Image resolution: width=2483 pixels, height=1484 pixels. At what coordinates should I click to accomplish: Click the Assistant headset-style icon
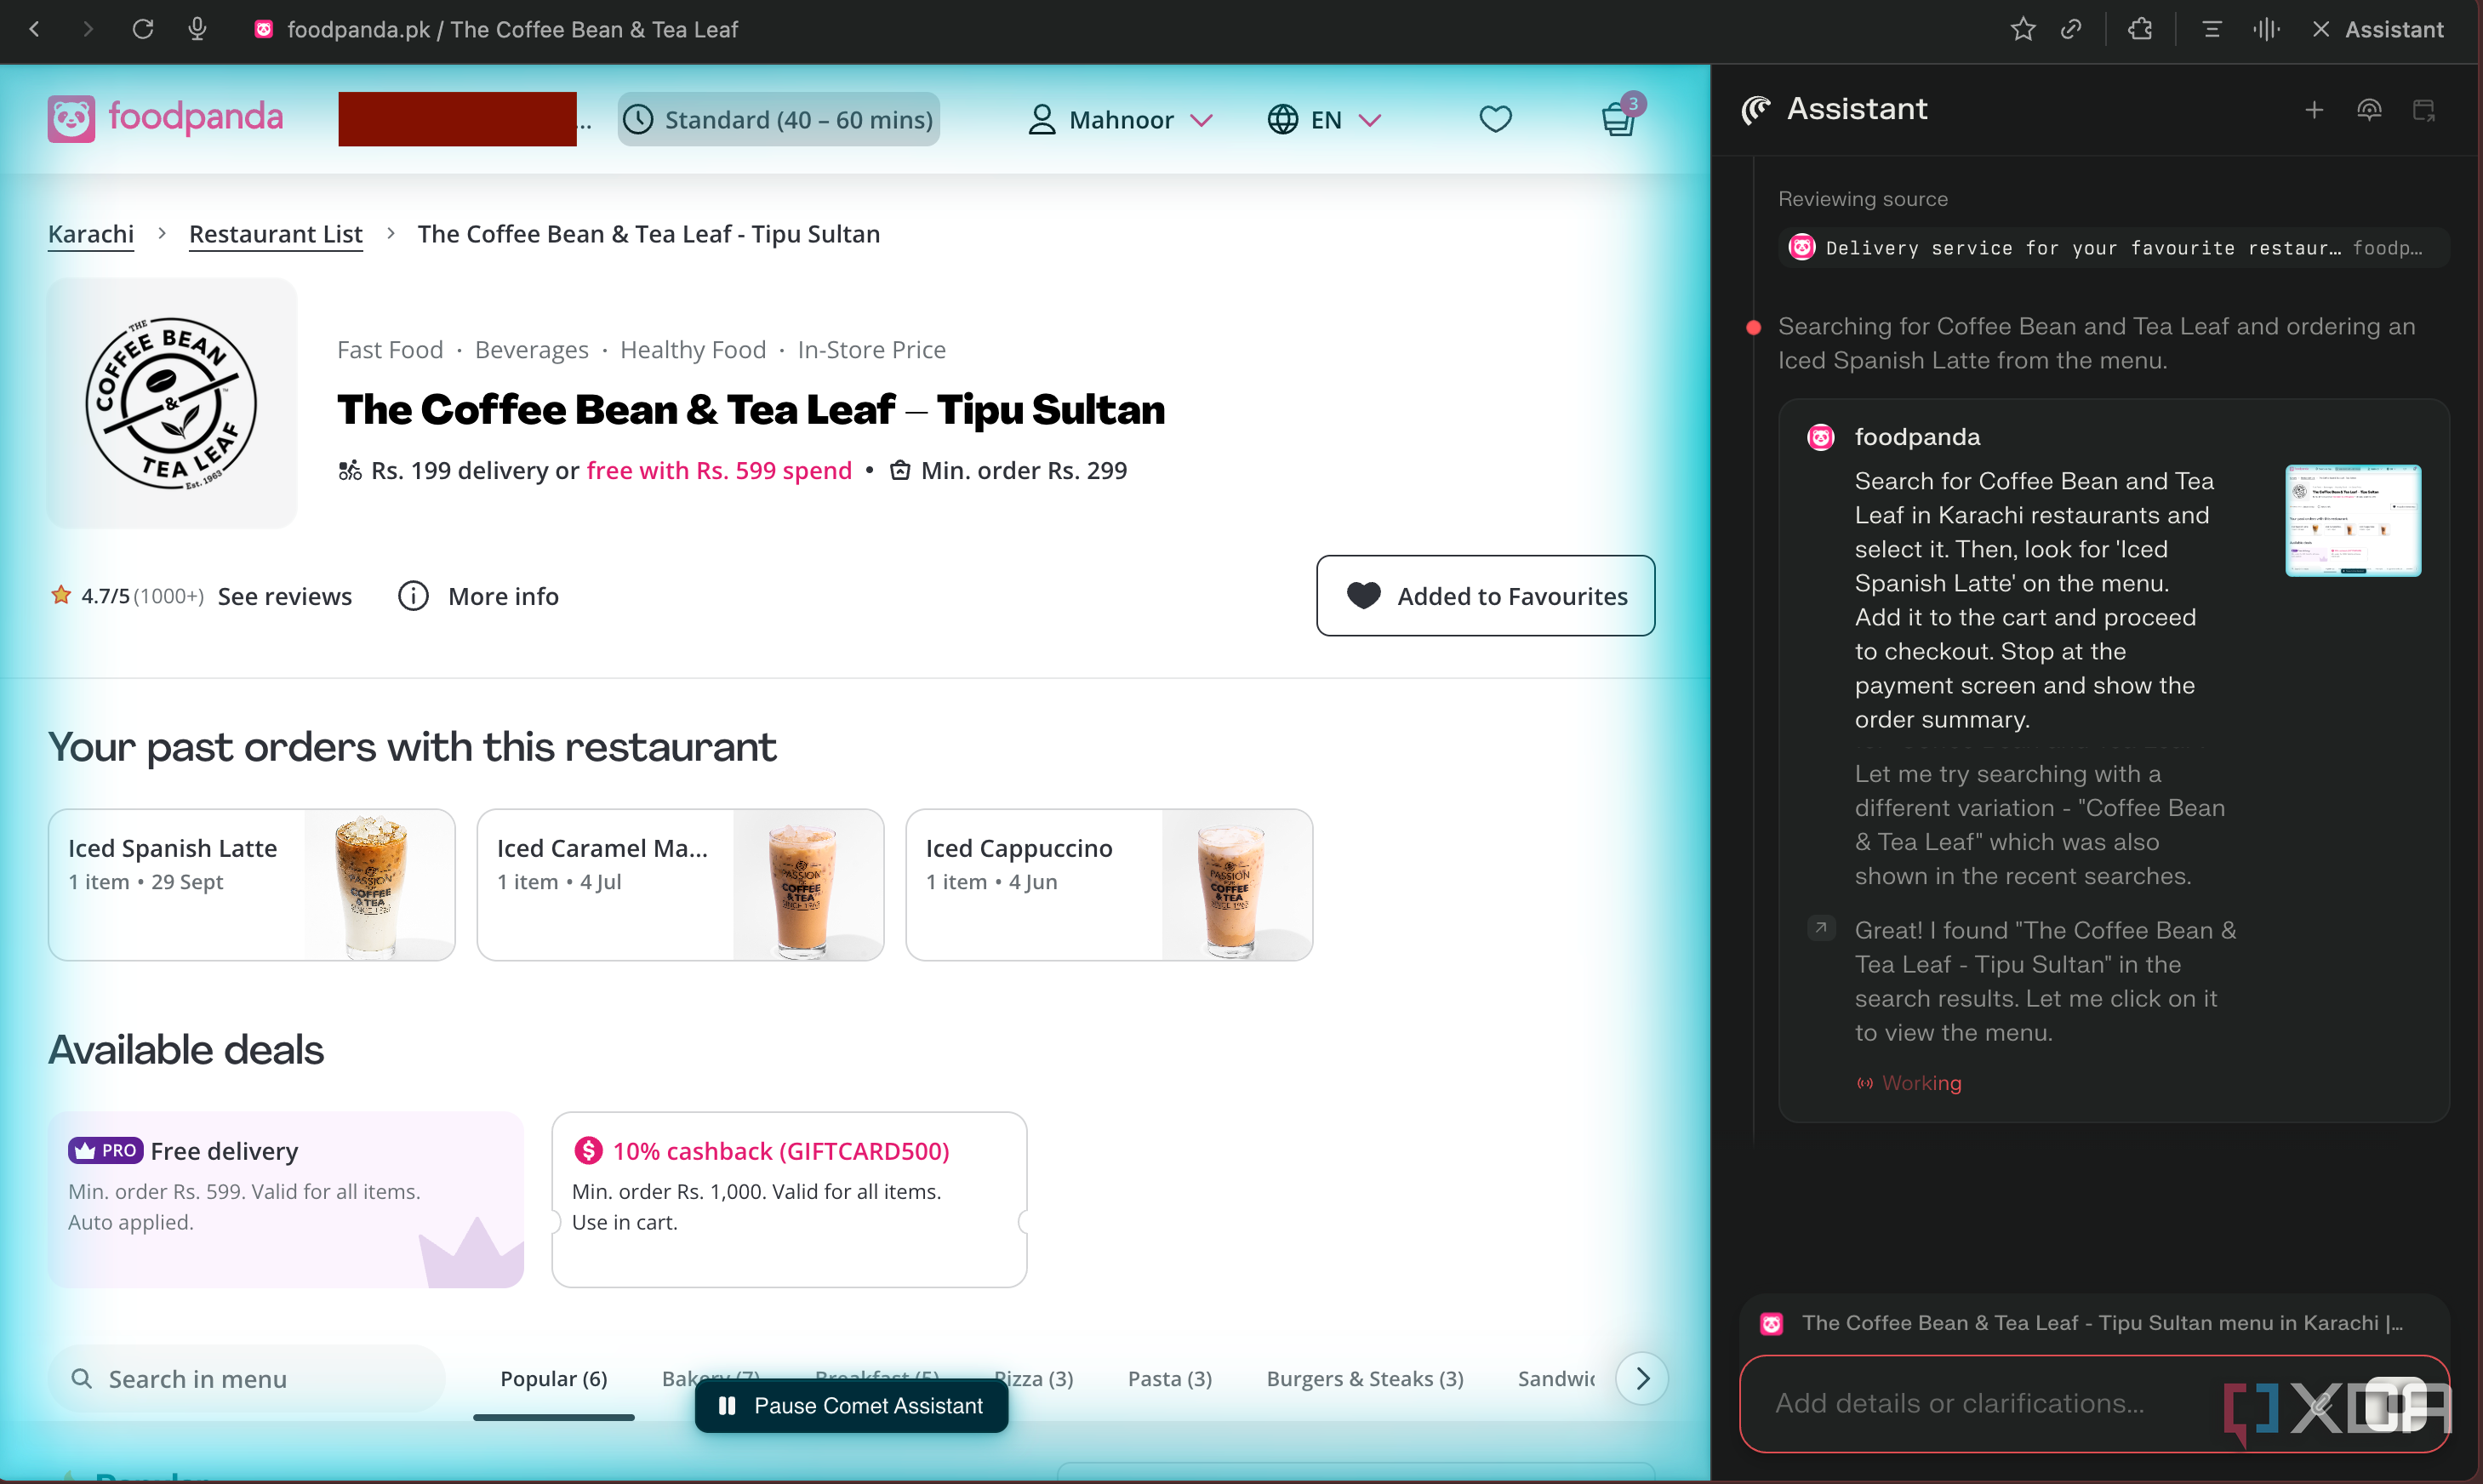[2369, 110]
